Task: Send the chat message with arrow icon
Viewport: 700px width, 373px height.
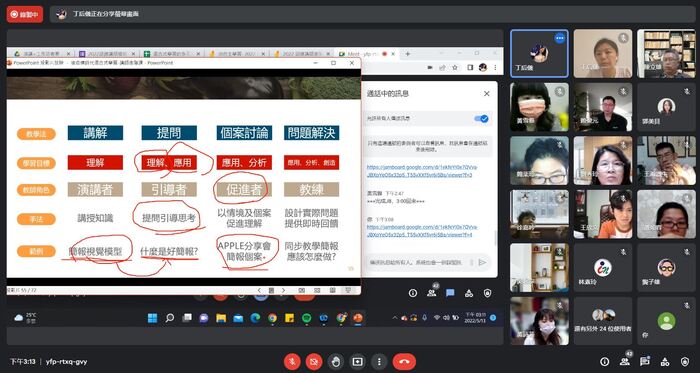Action: (482, 262)
